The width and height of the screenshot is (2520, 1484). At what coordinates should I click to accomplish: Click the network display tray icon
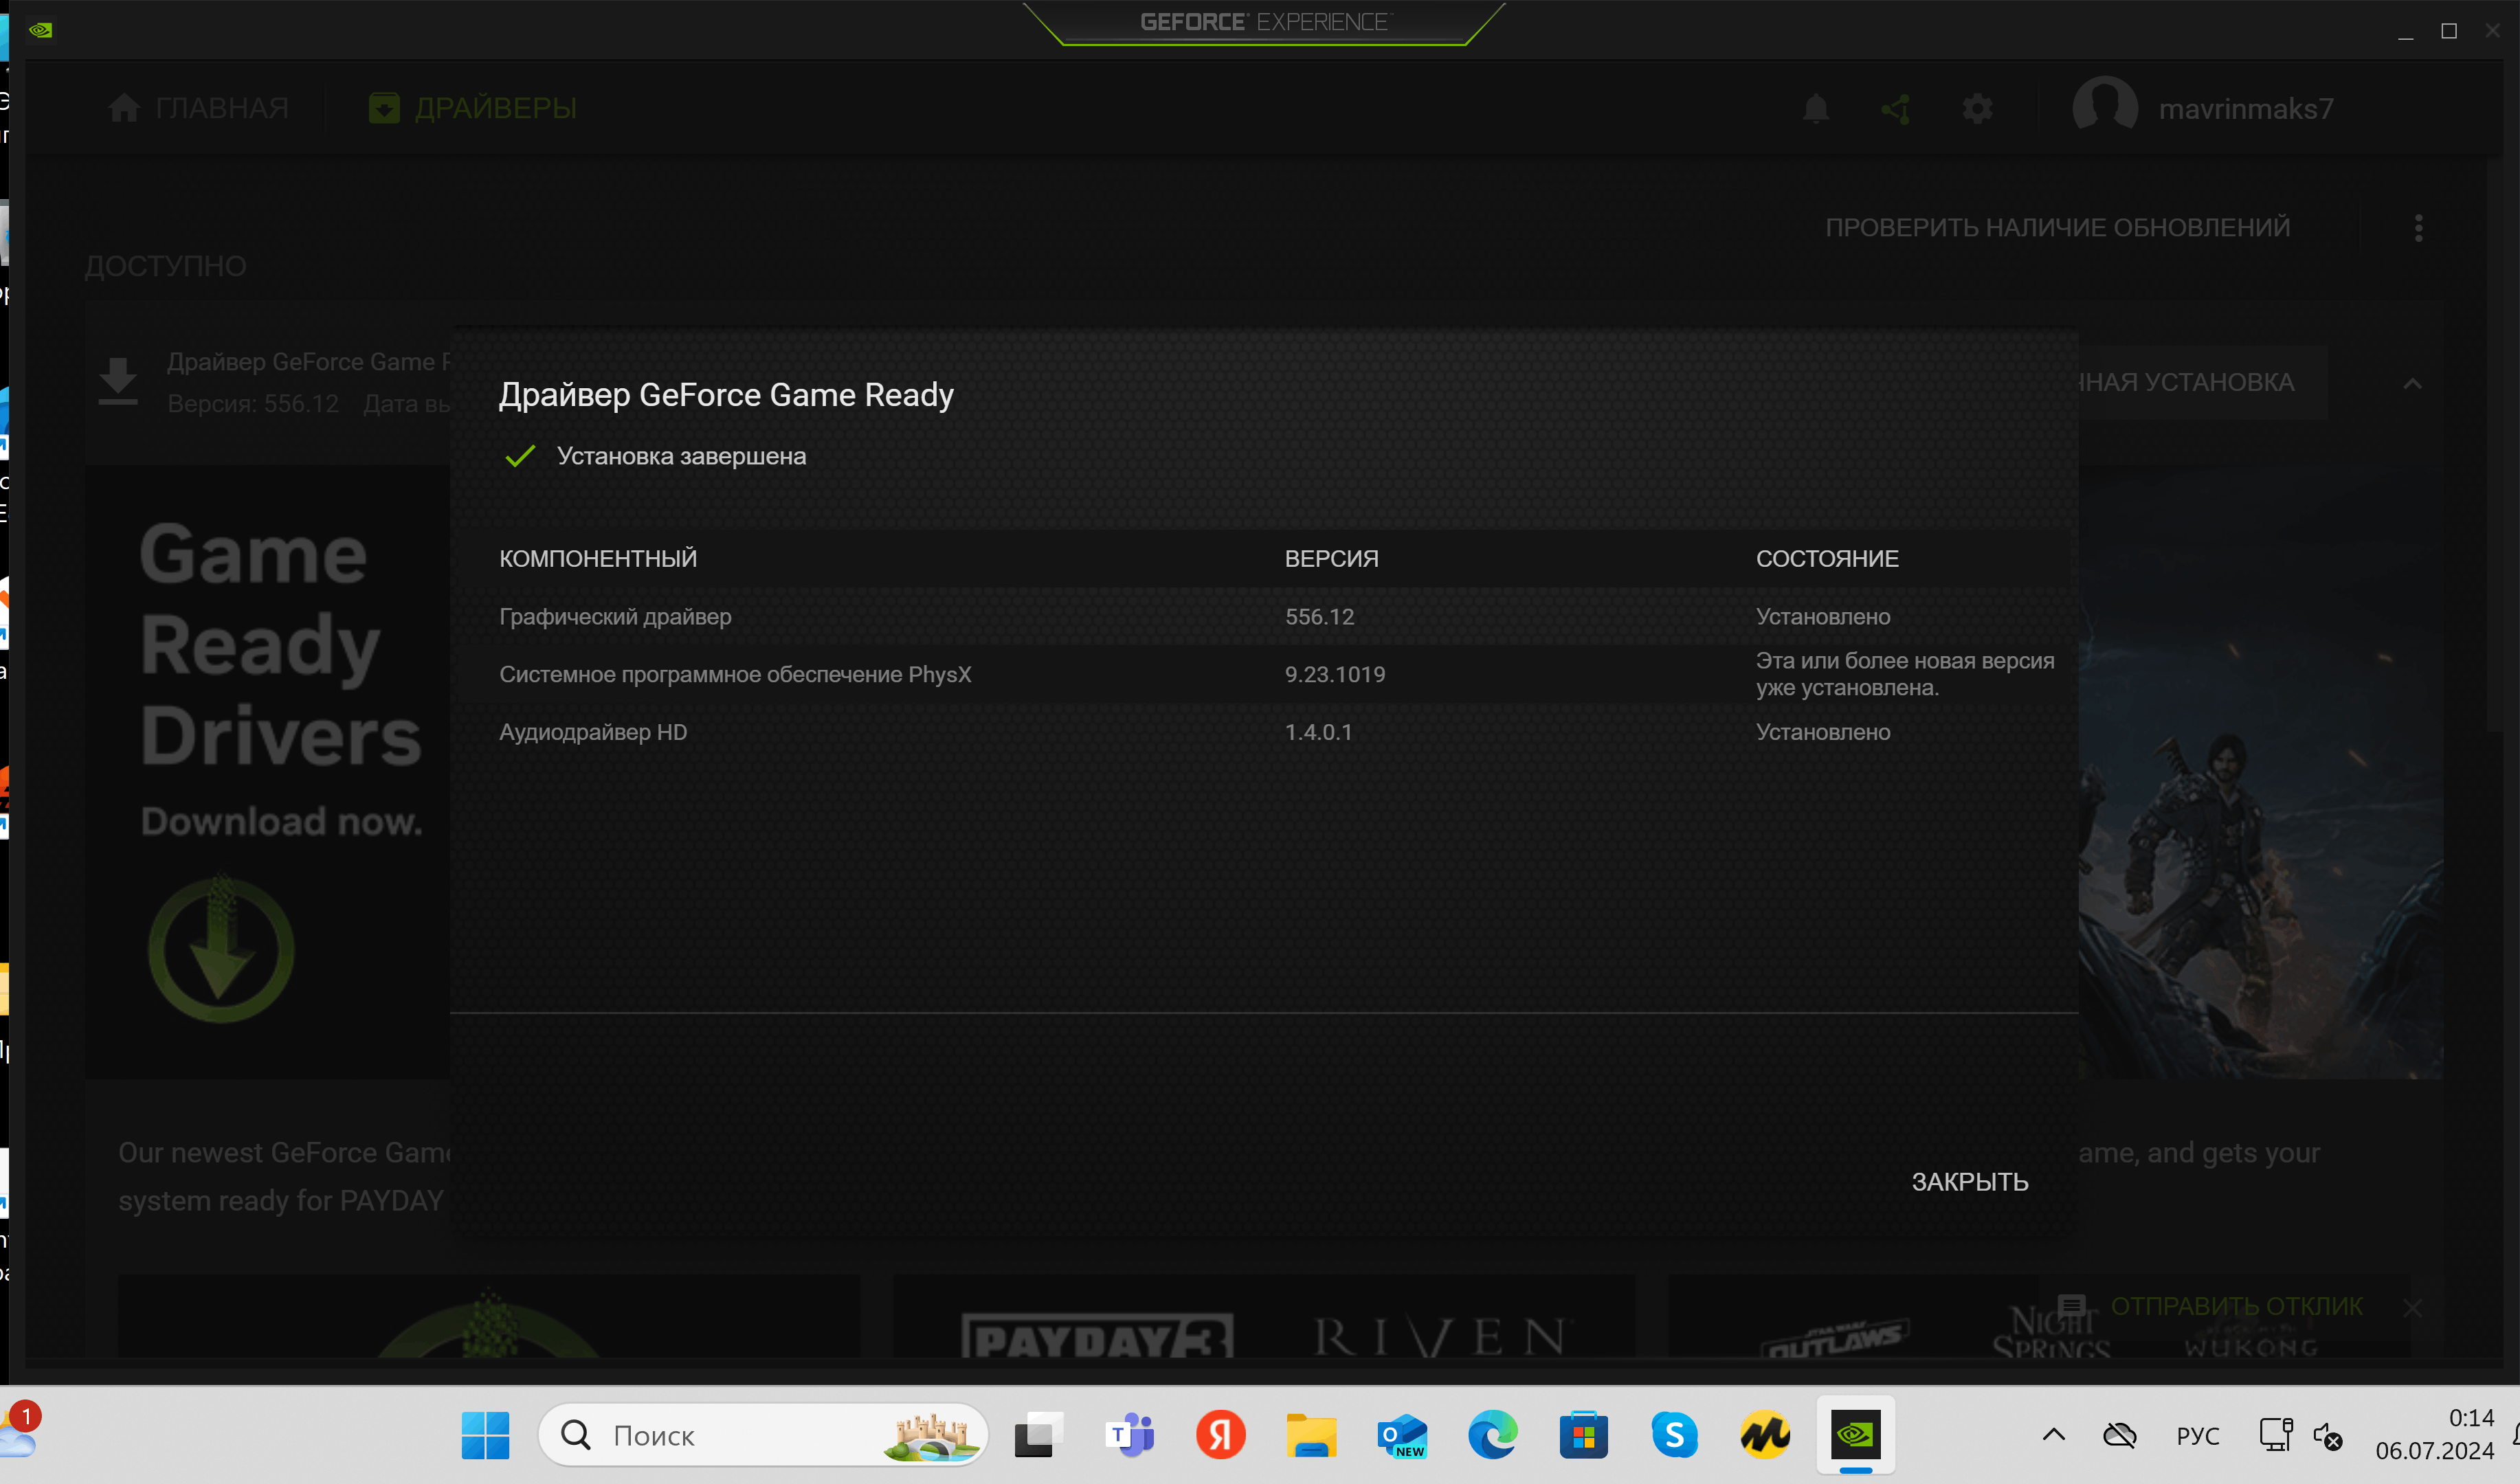[2275, 1436]
